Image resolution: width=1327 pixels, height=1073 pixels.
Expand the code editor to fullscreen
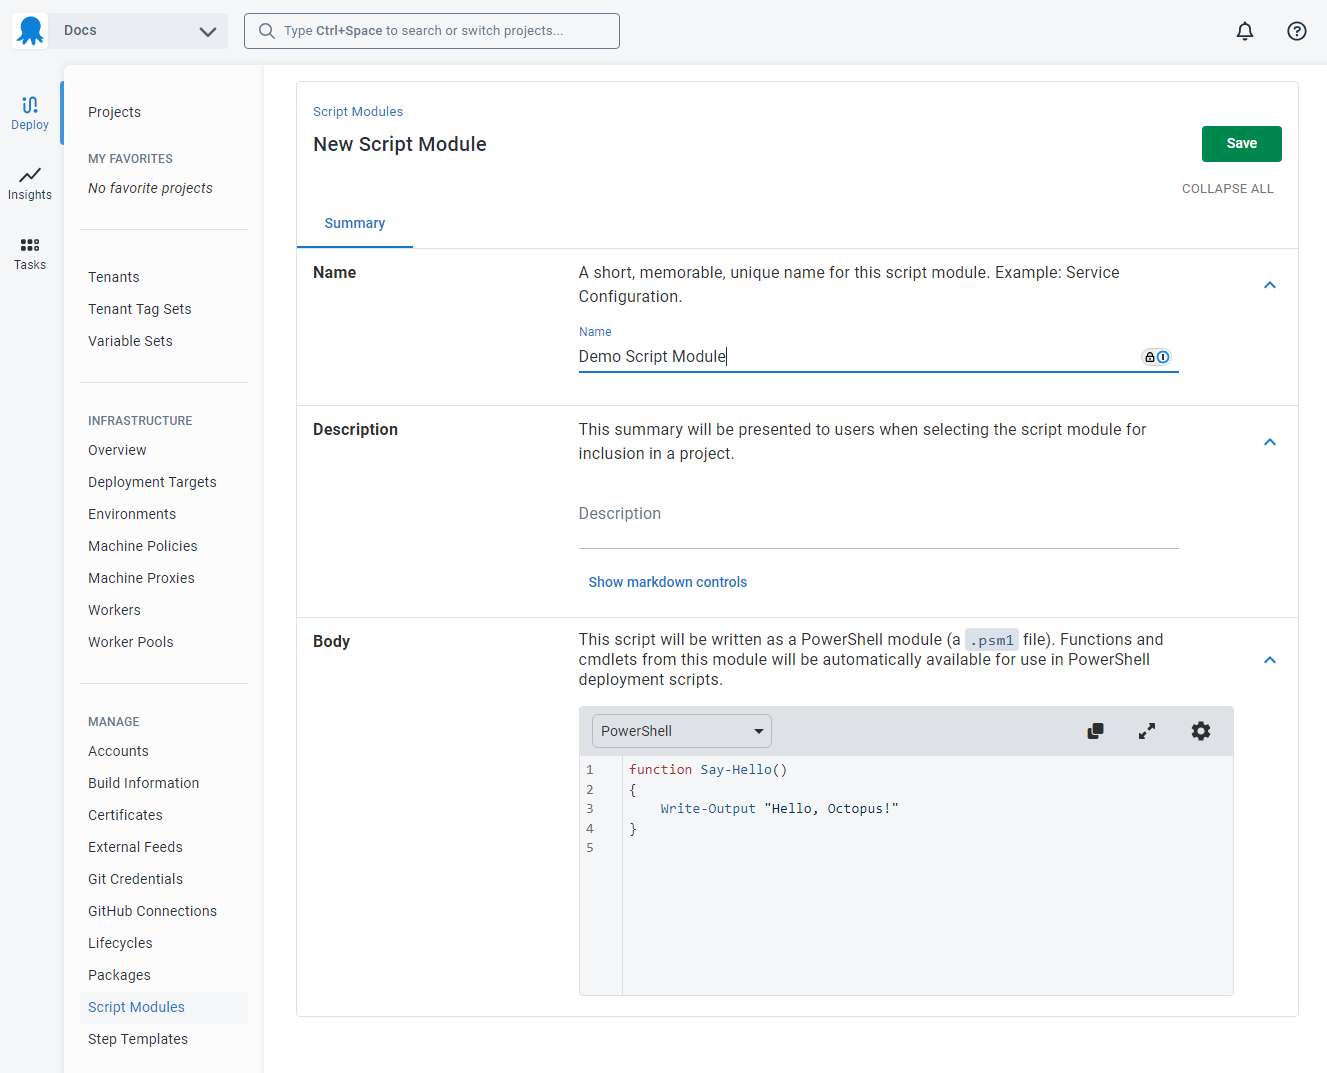pos(1147,731)
